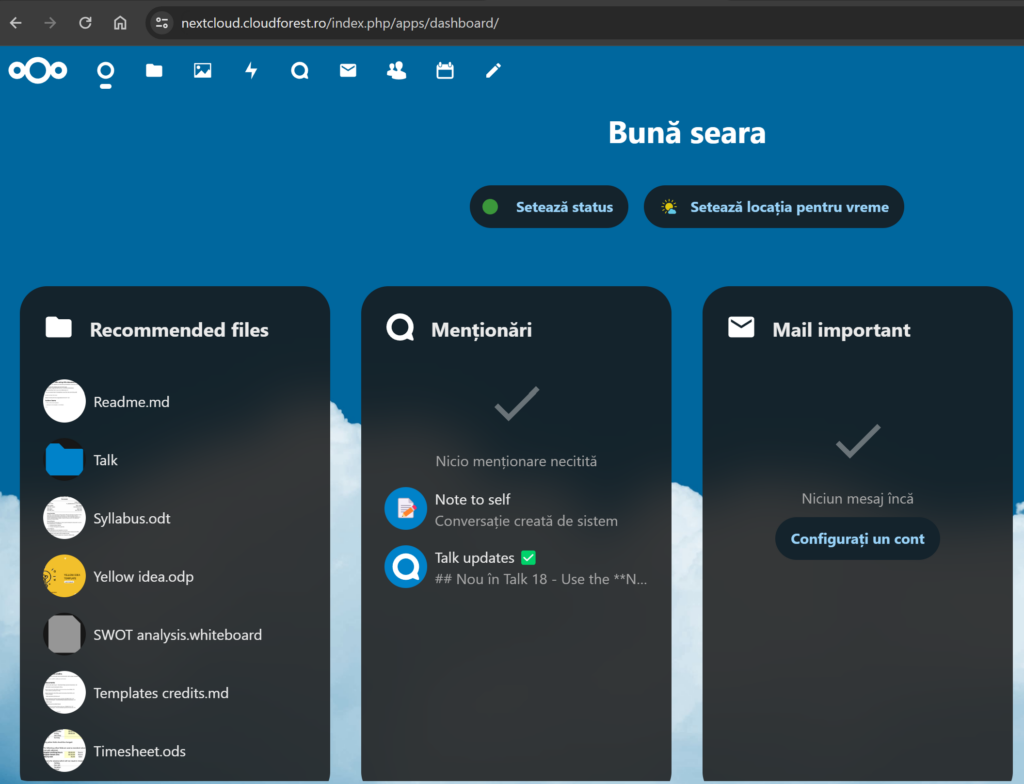Click the browser address bar URL
The height and width of the screenshot is (784, 1024).
pyautogui.click(x=340, y=23)
